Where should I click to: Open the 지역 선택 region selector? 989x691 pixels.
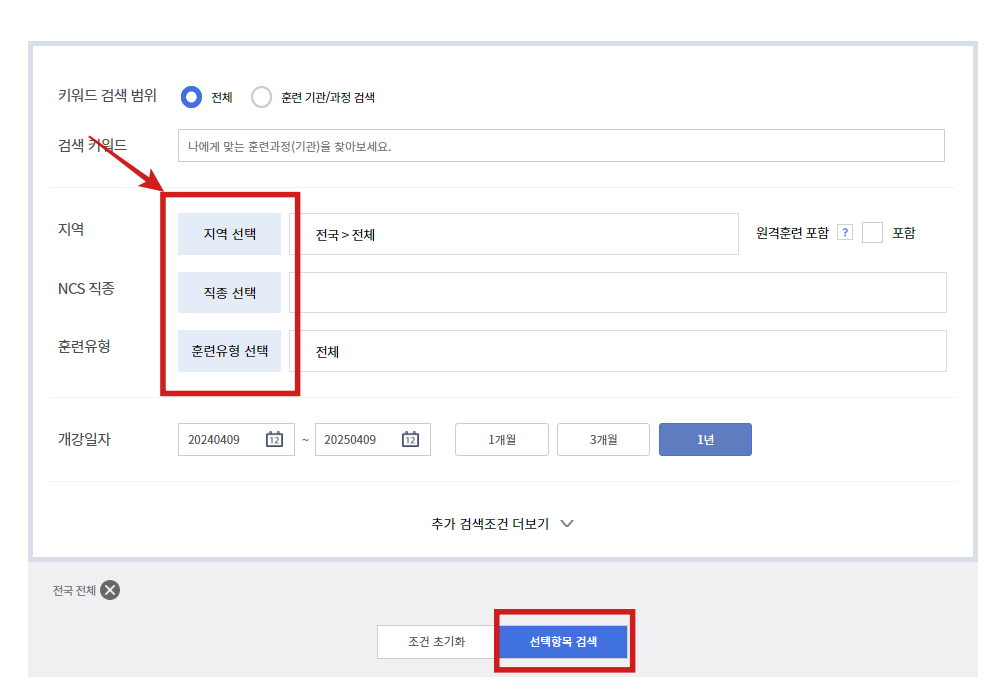click(x=229, y=233)
